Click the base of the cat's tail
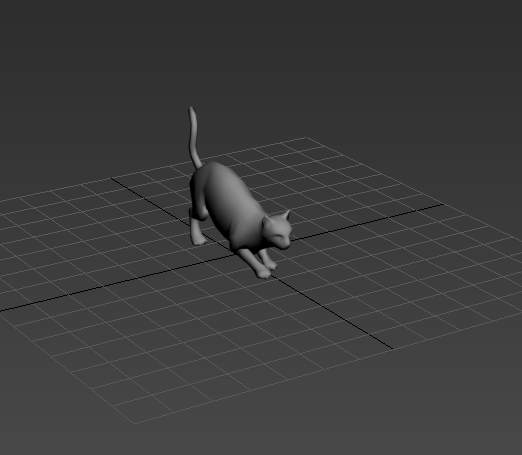The height and width of the screenshot is (455, 522). pos(197,163)
